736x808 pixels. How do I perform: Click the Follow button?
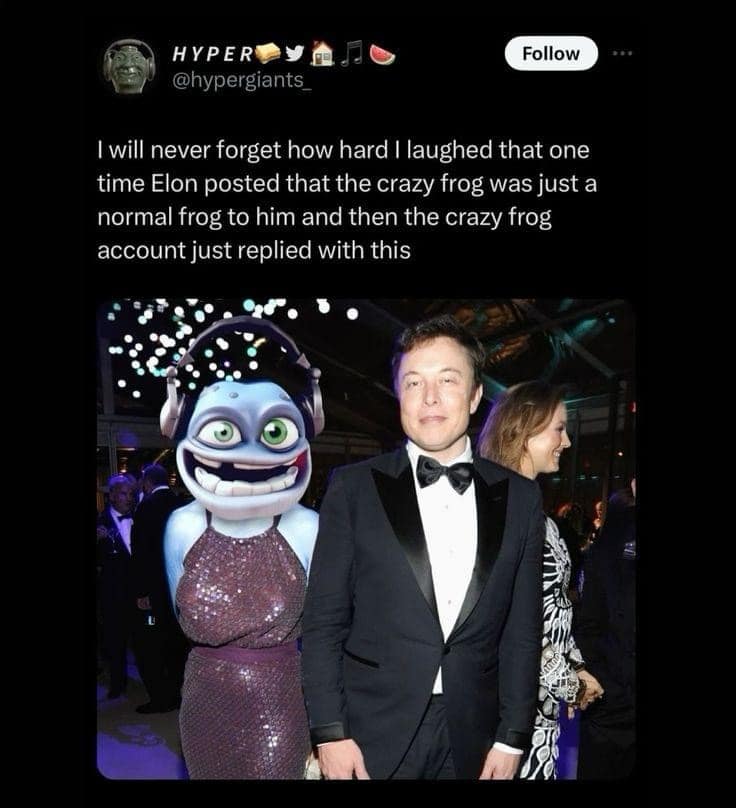551,53
